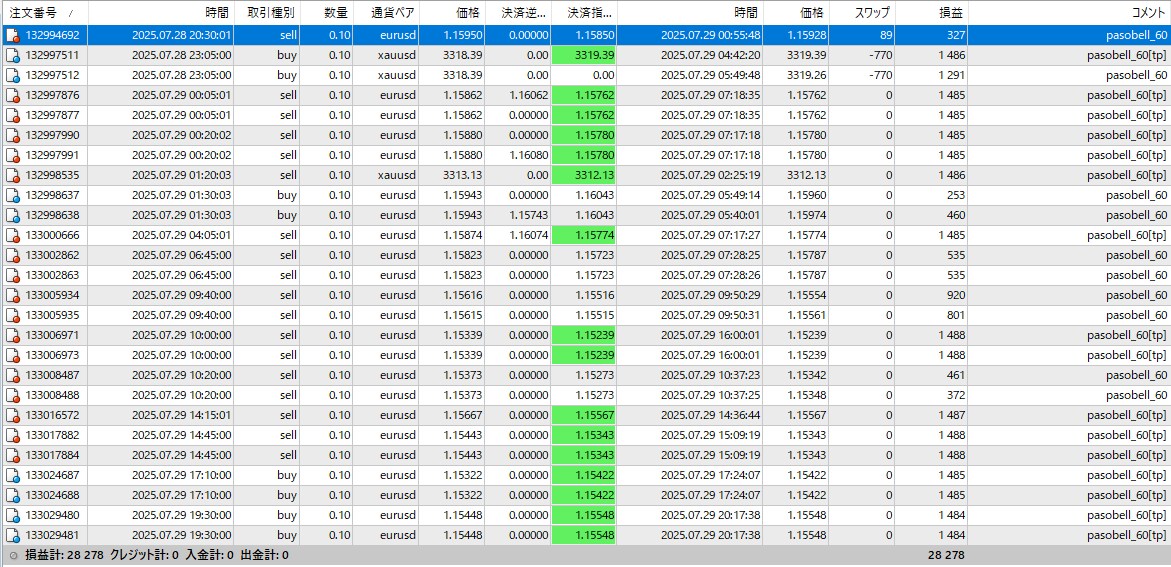Click the profit value 327
The image size is (1171, 567).
955,35
